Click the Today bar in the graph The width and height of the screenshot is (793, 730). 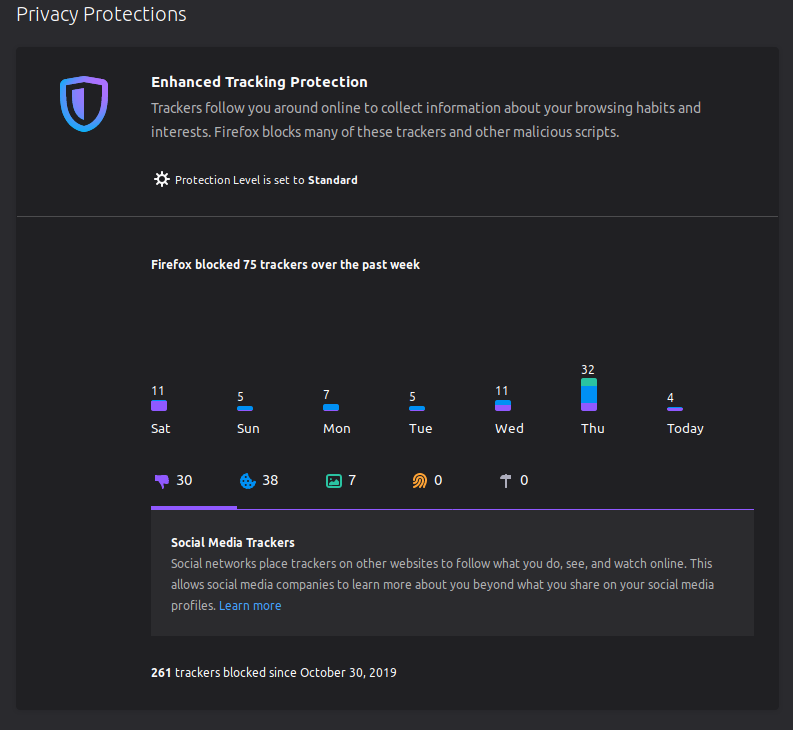(675, 409)
